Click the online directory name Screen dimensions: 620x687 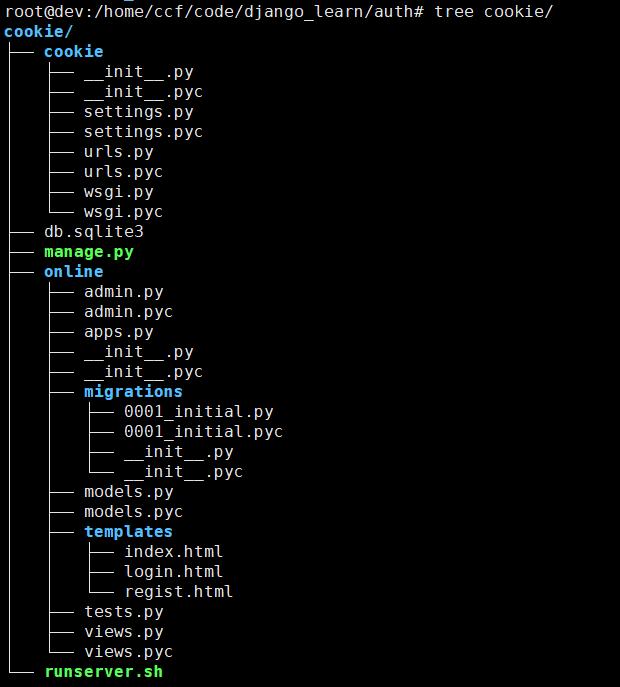tap(74, 272)
